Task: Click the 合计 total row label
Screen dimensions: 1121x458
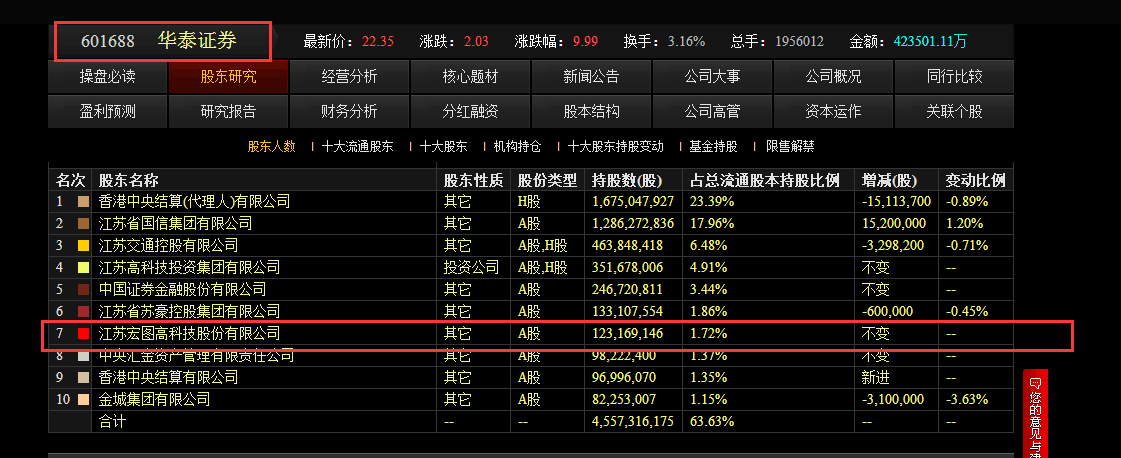Action: pos(112,422)
